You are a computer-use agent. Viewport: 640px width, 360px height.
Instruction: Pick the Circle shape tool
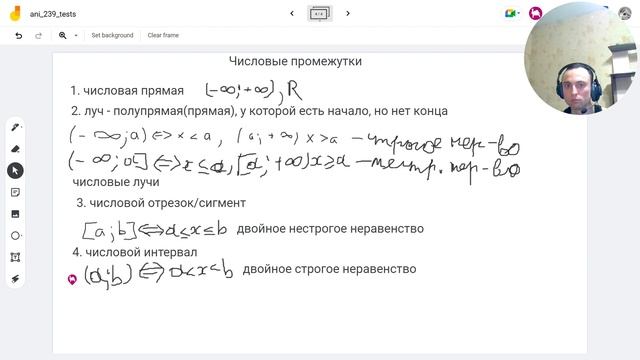click(x=15, y=236)
